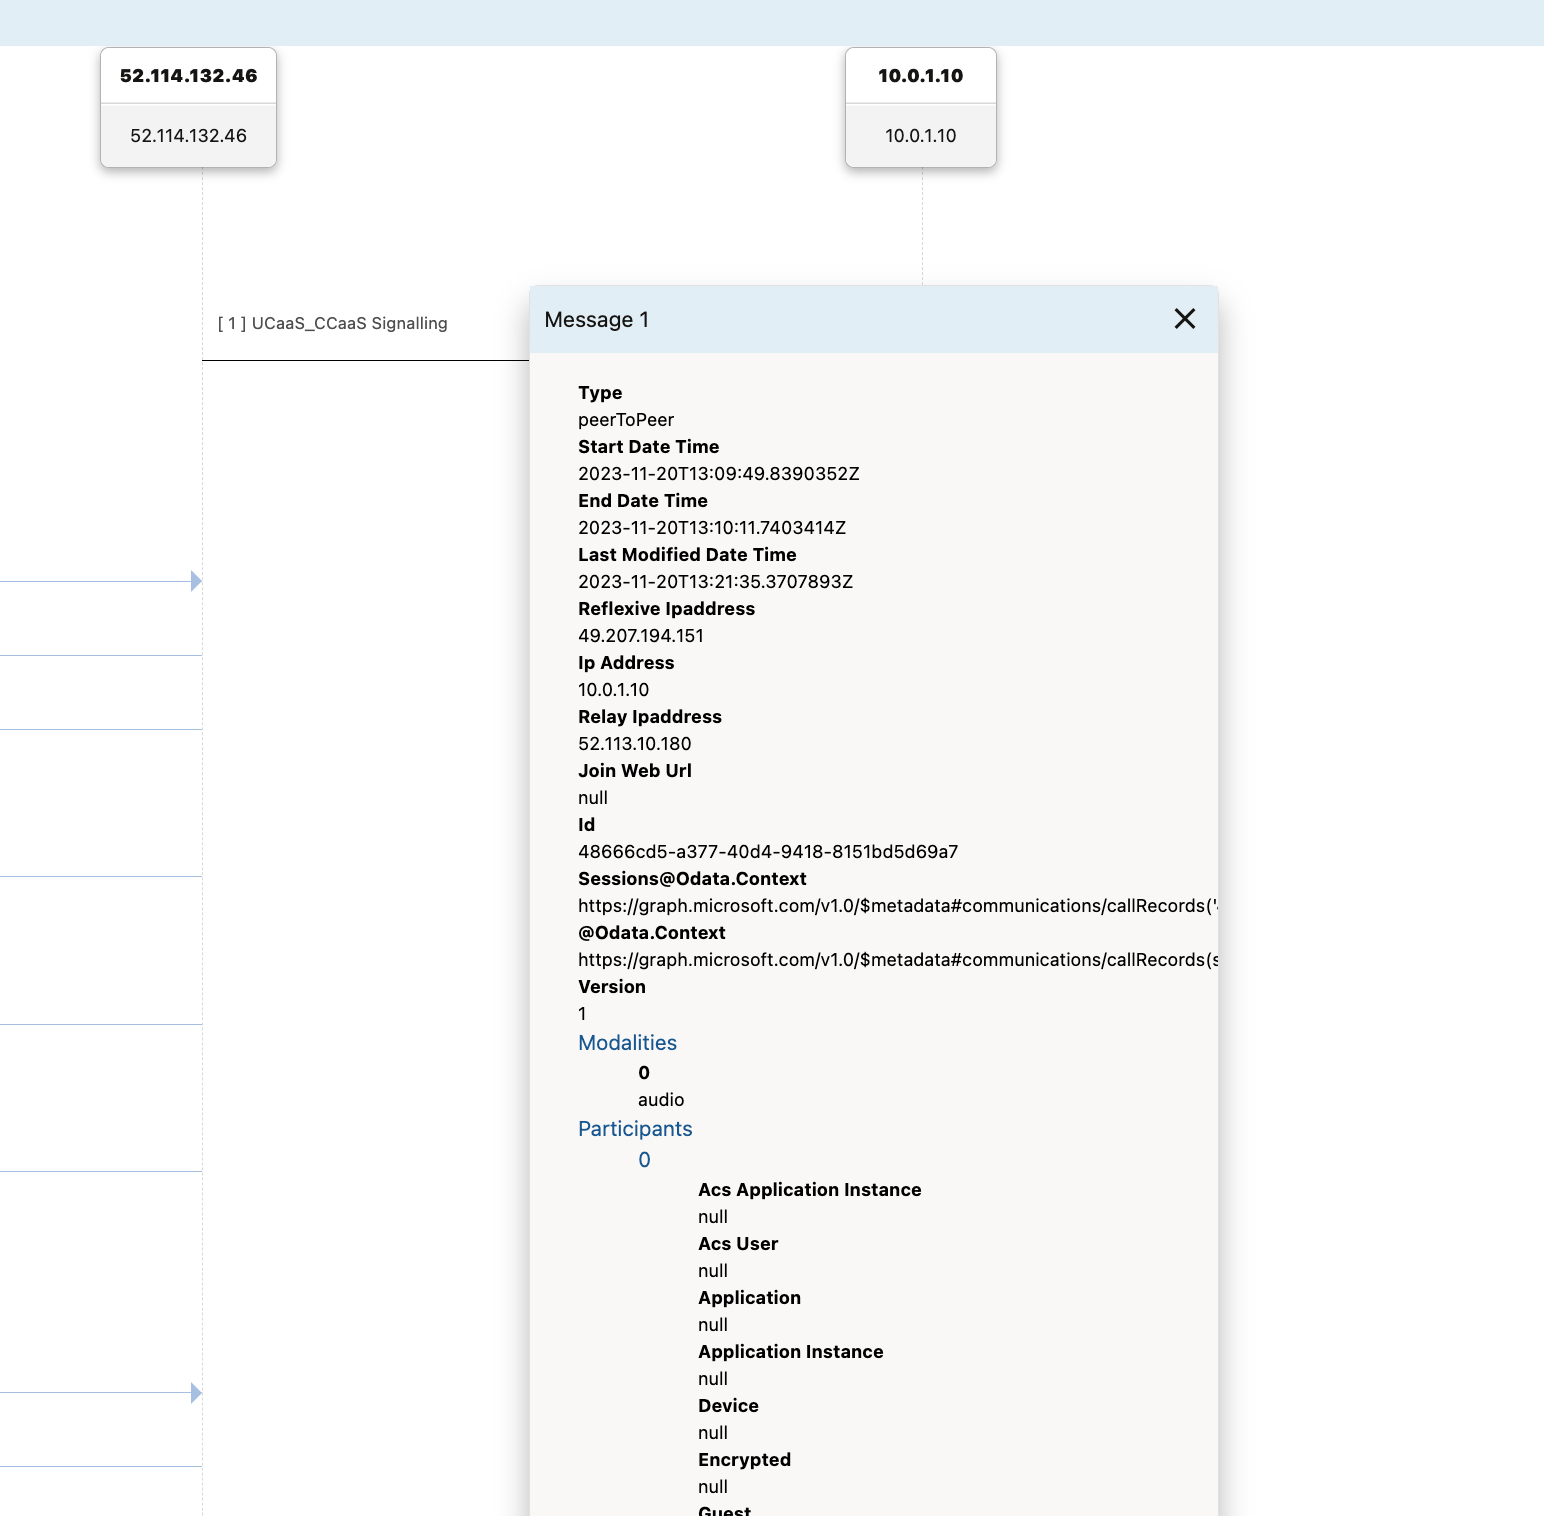Screen dimensions: 1544x1516
Task: Click the 'Encrypted' field label
Action: tap(744, 1460)
